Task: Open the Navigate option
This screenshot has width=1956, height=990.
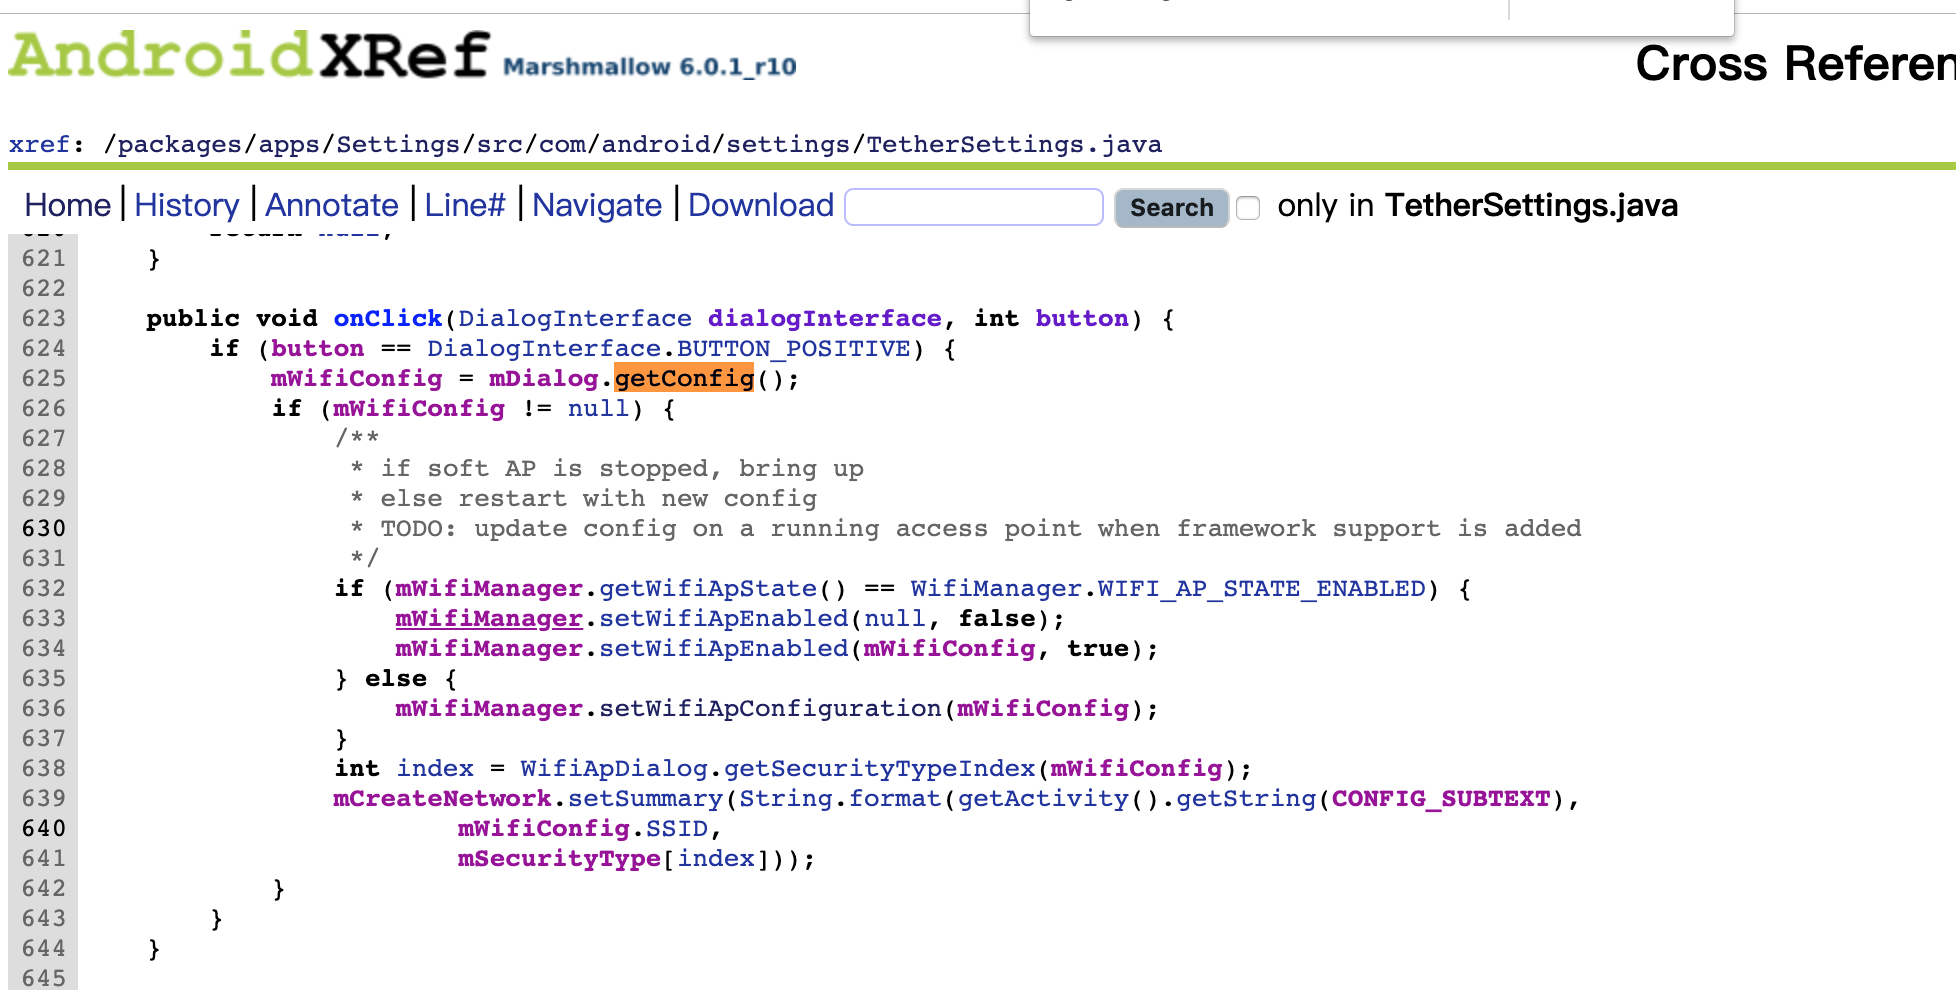Action: pos(597,205)
